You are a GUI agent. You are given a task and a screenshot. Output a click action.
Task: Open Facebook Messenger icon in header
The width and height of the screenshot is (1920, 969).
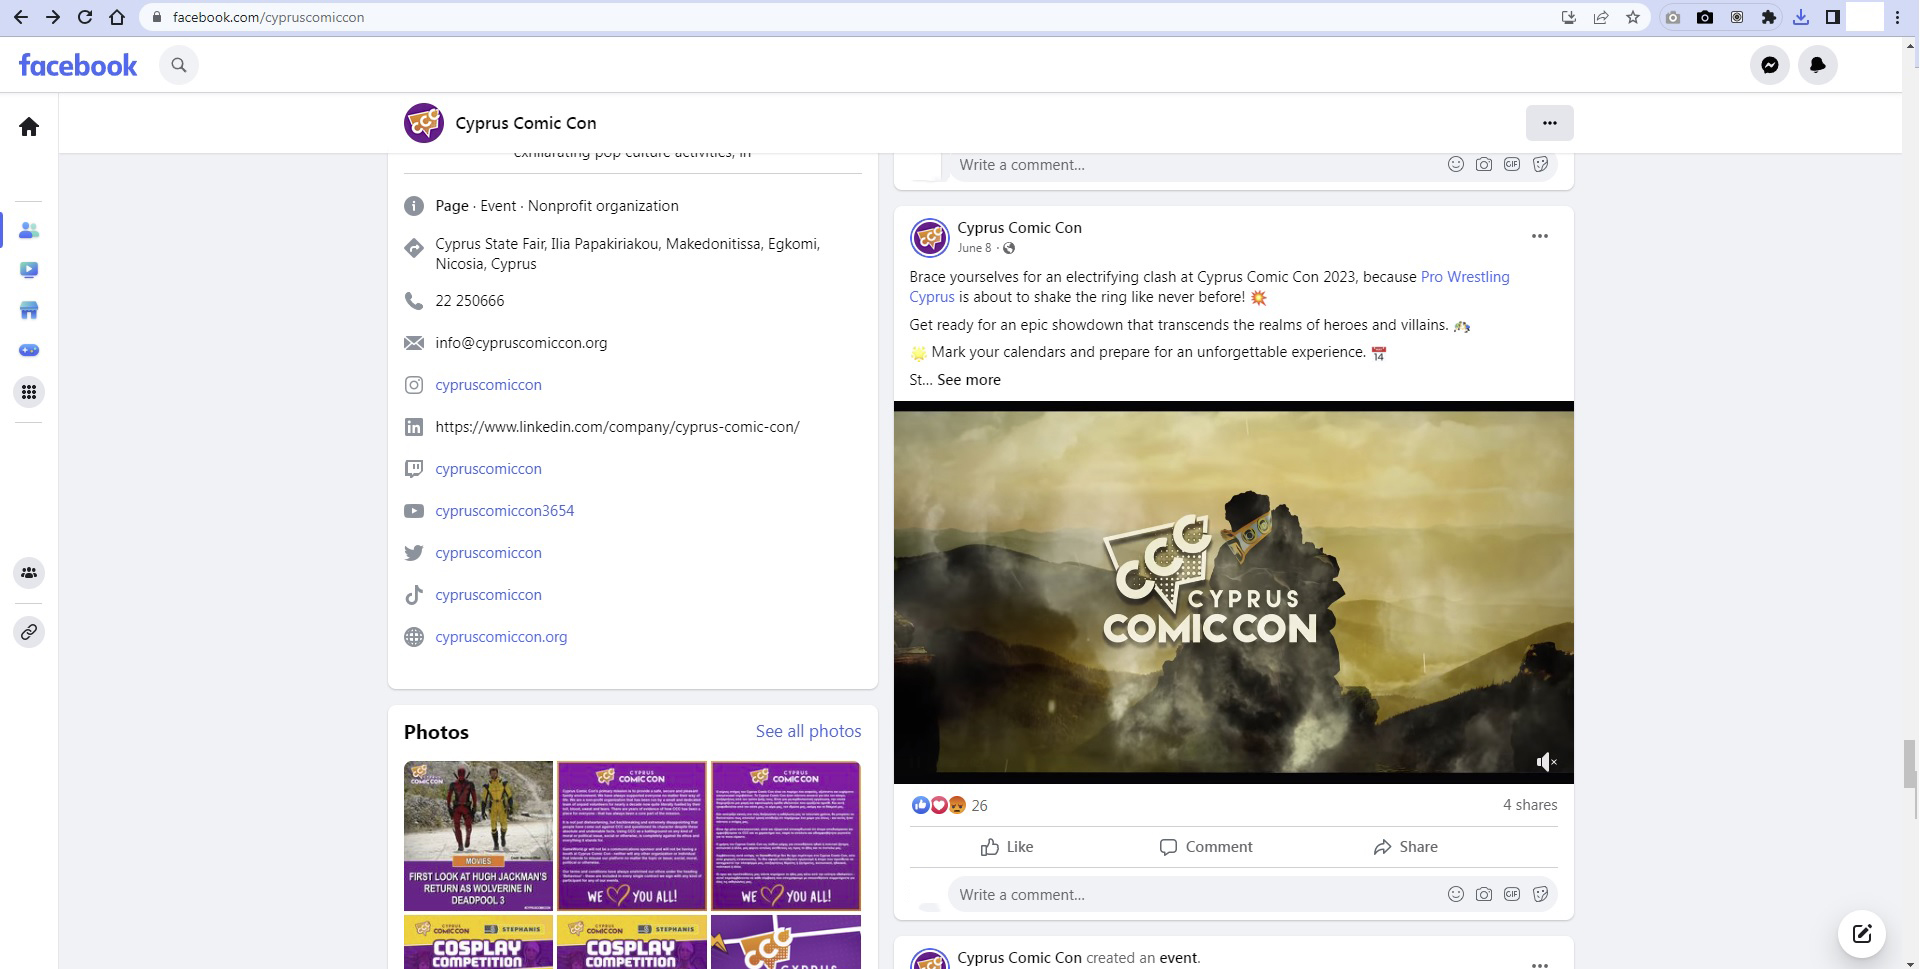(1769, 65)
